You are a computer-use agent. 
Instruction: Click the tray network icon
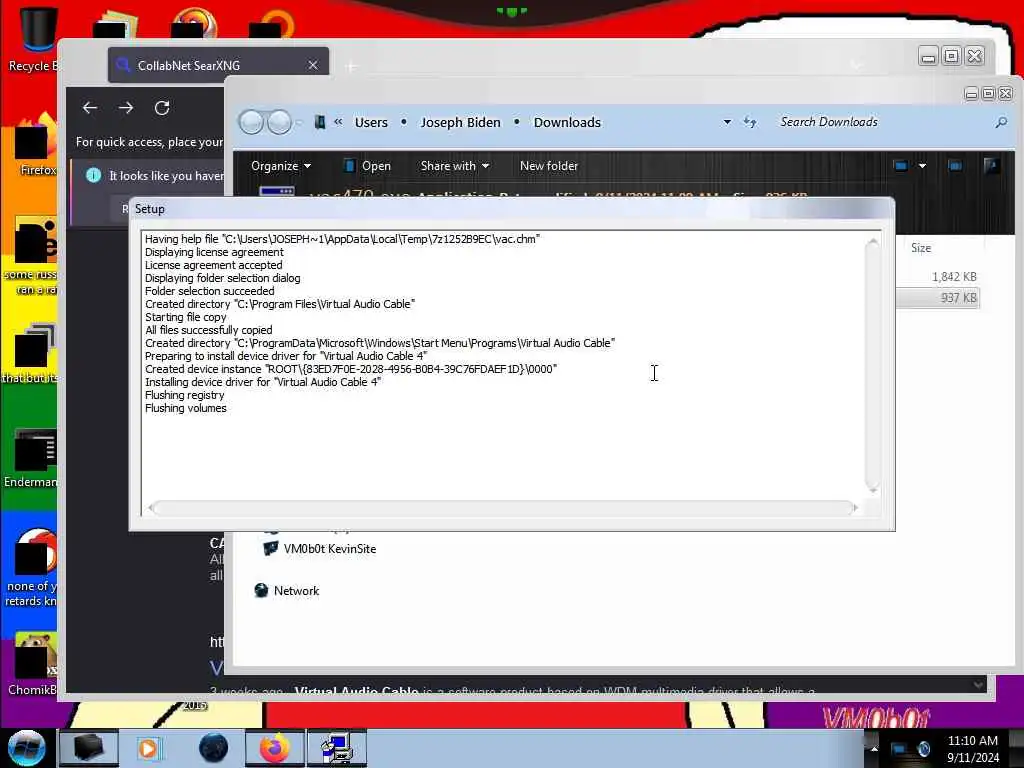(x=899, y=748)
